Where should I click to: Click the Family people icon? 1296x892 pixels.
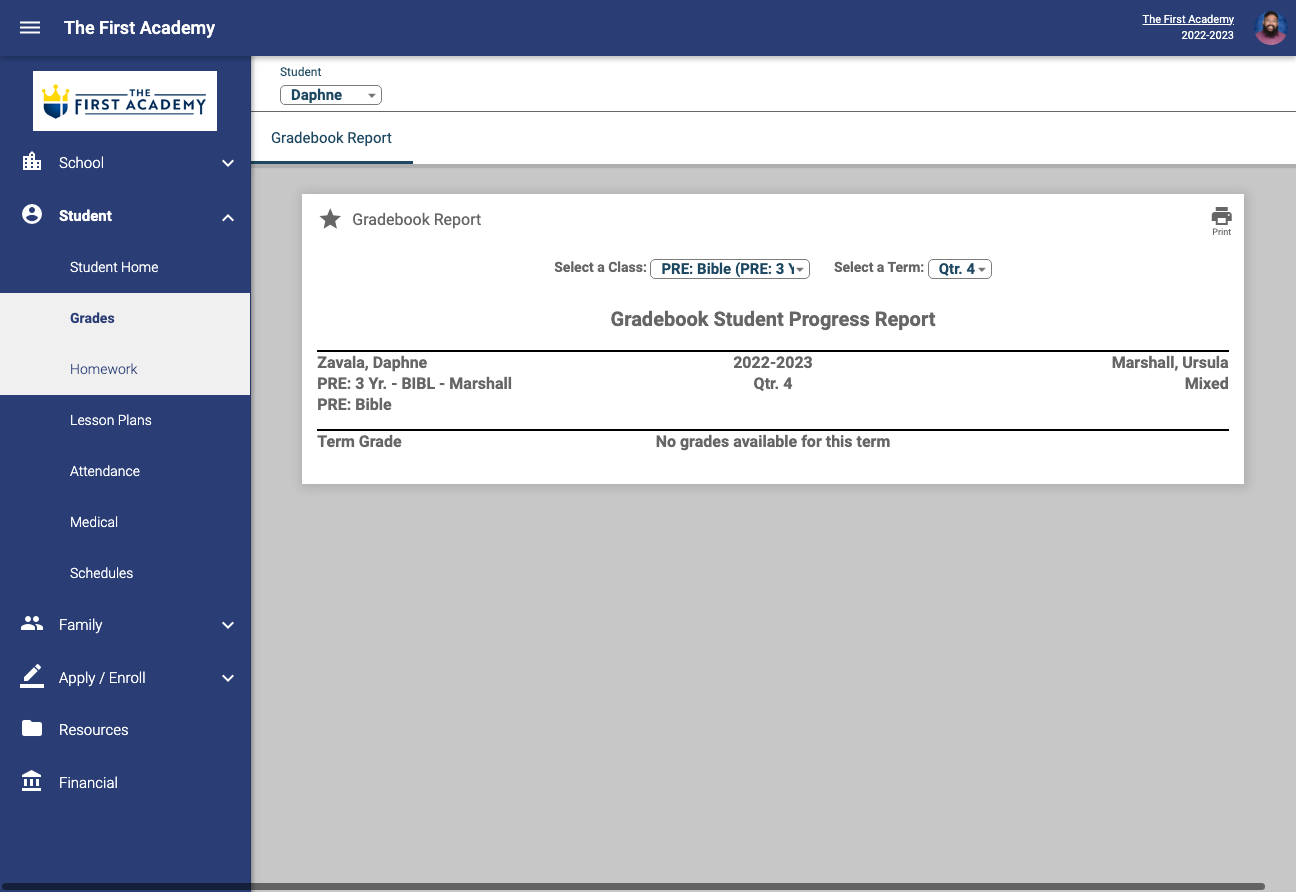pos(32,624)
